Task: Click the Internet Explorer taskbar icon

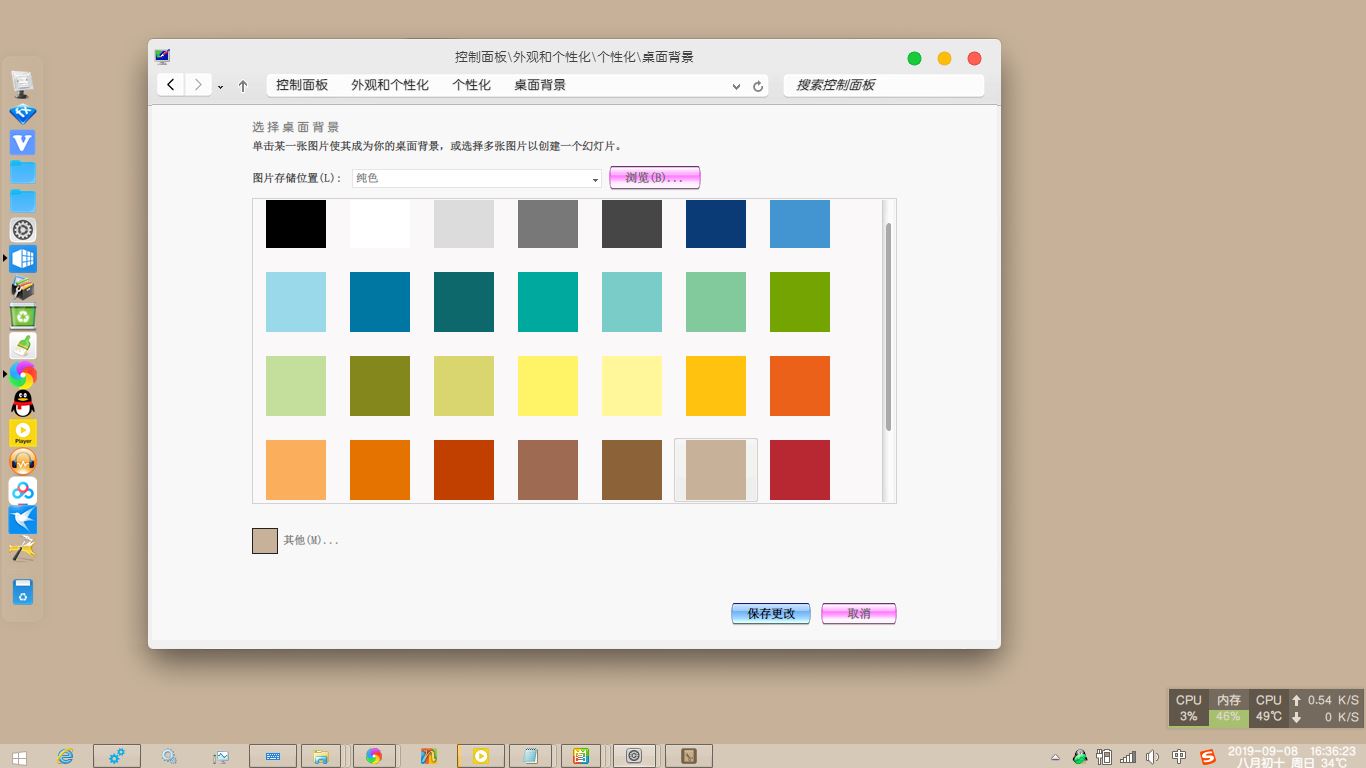Action: click(x=66, y=756)
